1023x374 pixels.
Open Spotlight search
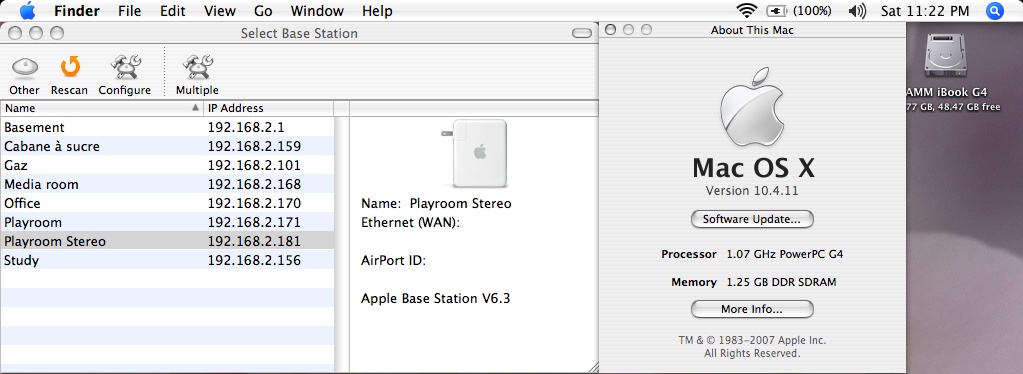(994, 10)
